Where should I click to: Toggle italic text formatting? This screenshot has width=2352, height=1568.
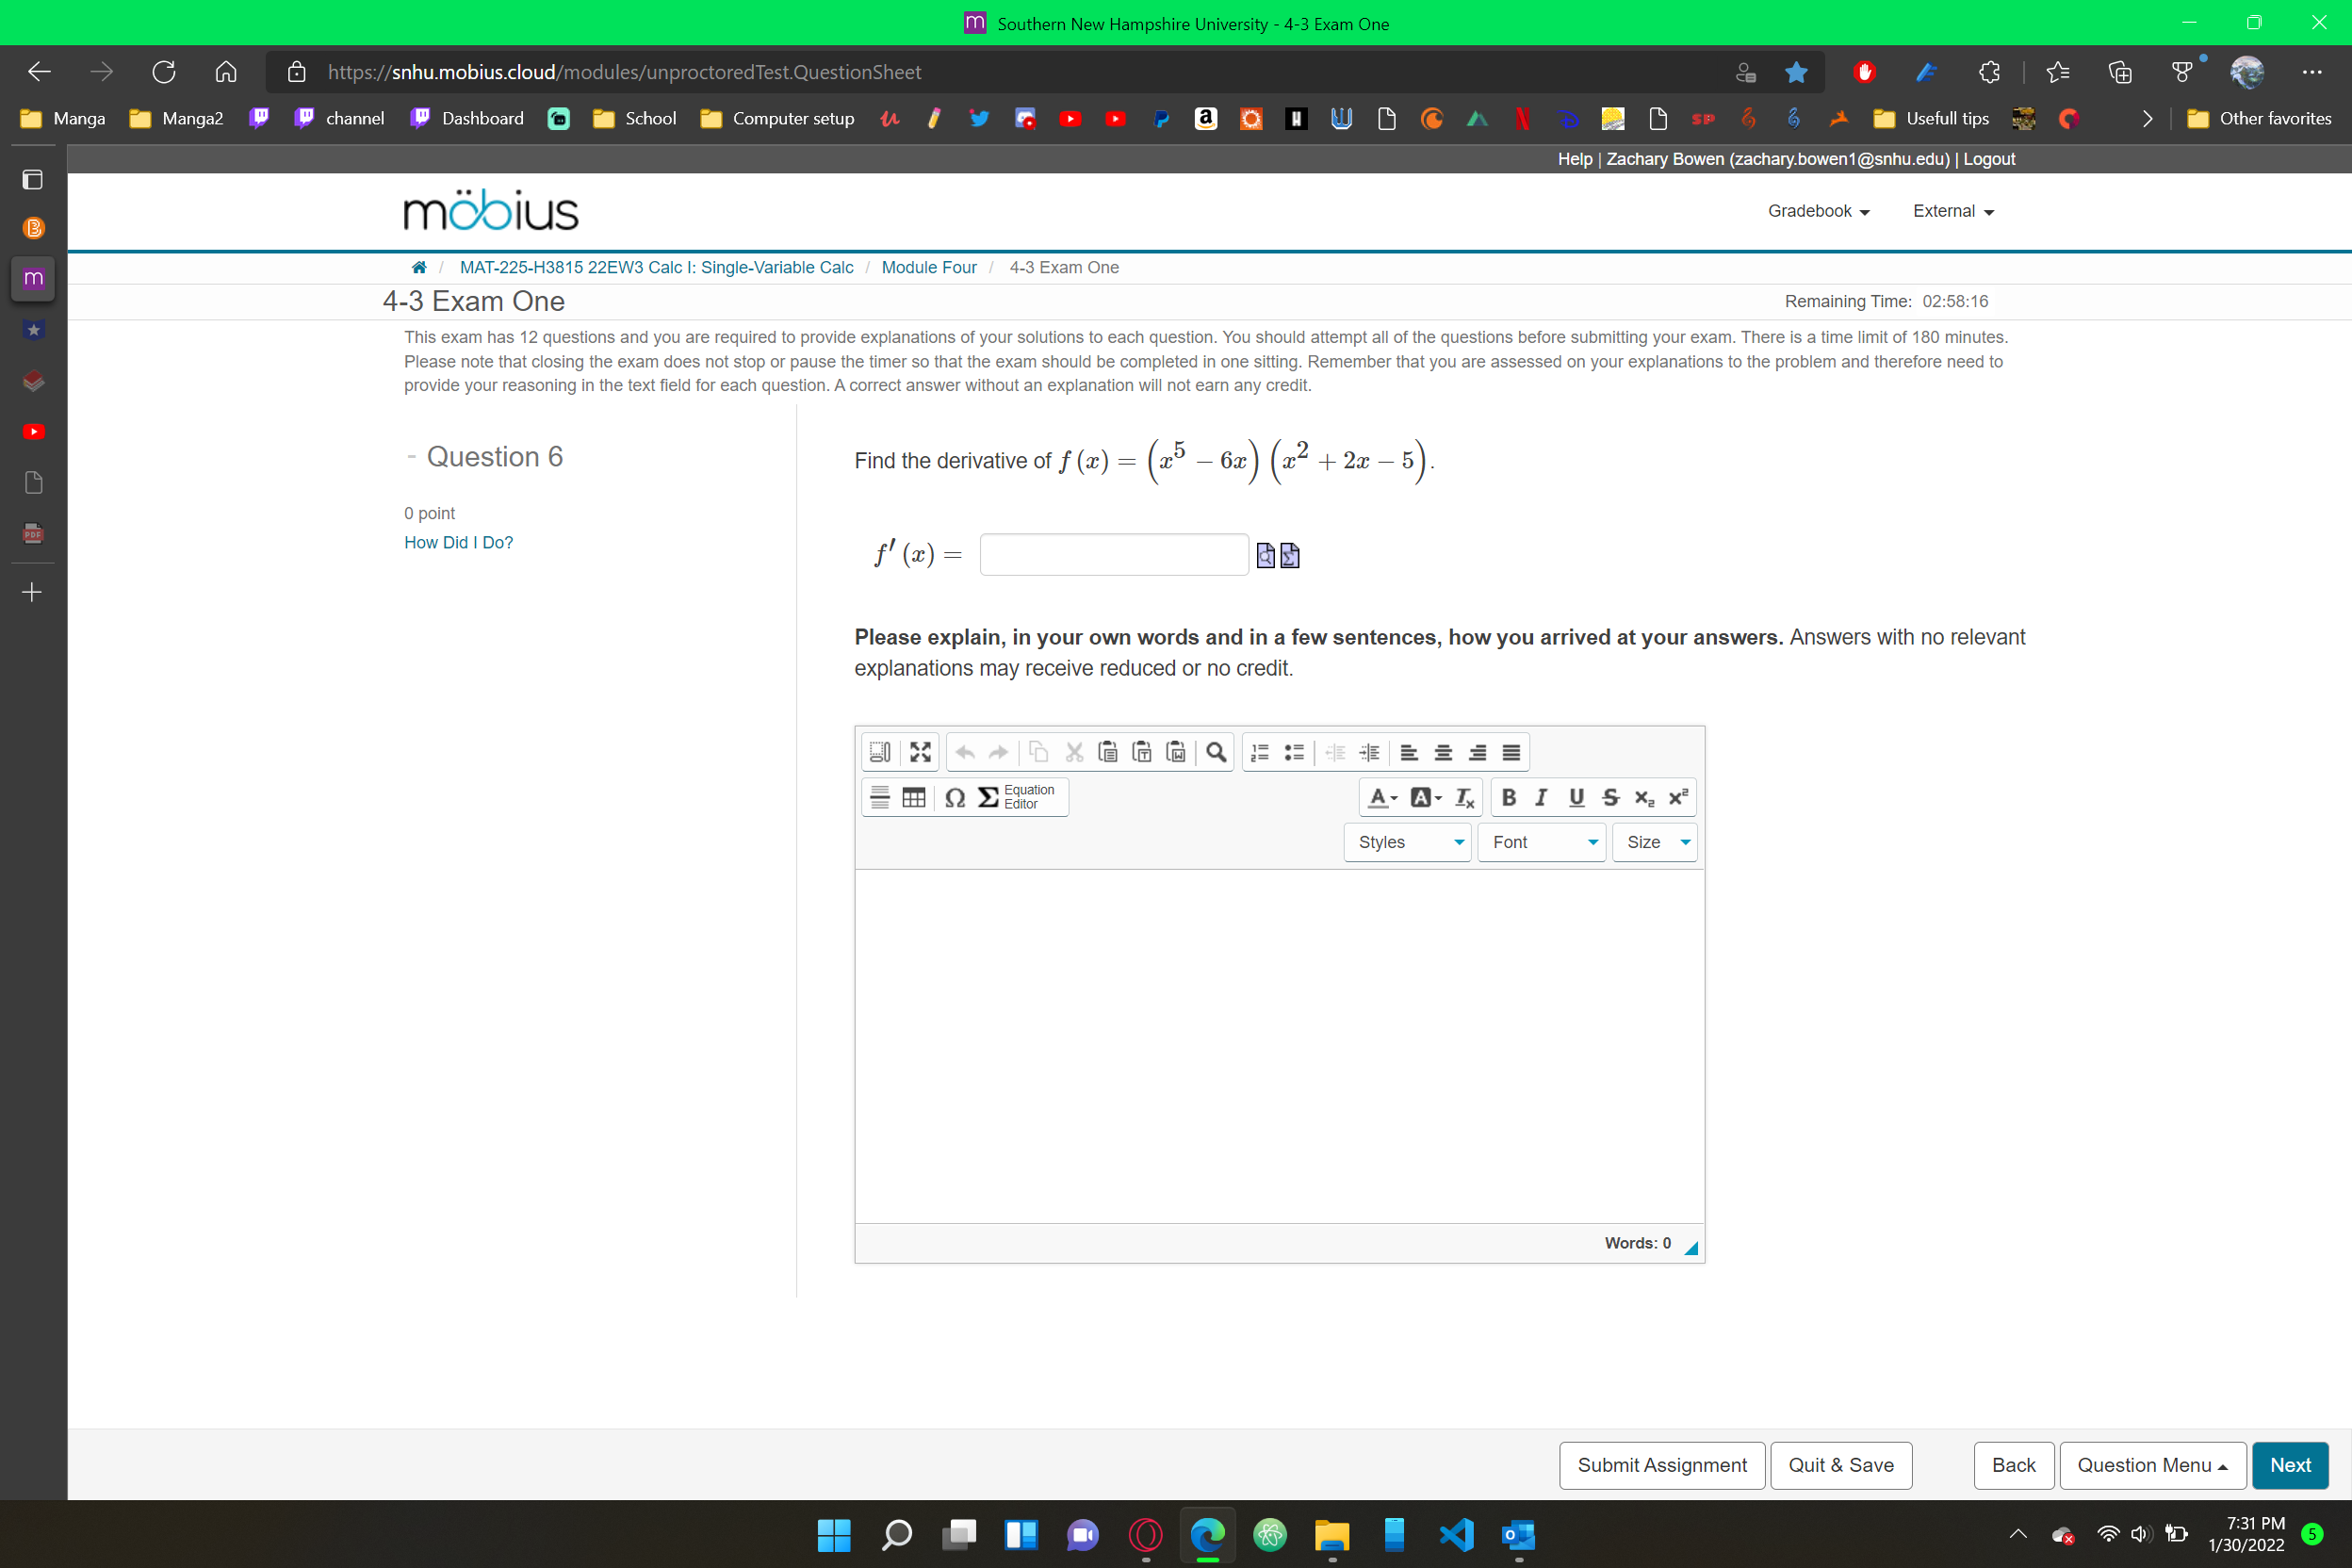(1540, 797)
